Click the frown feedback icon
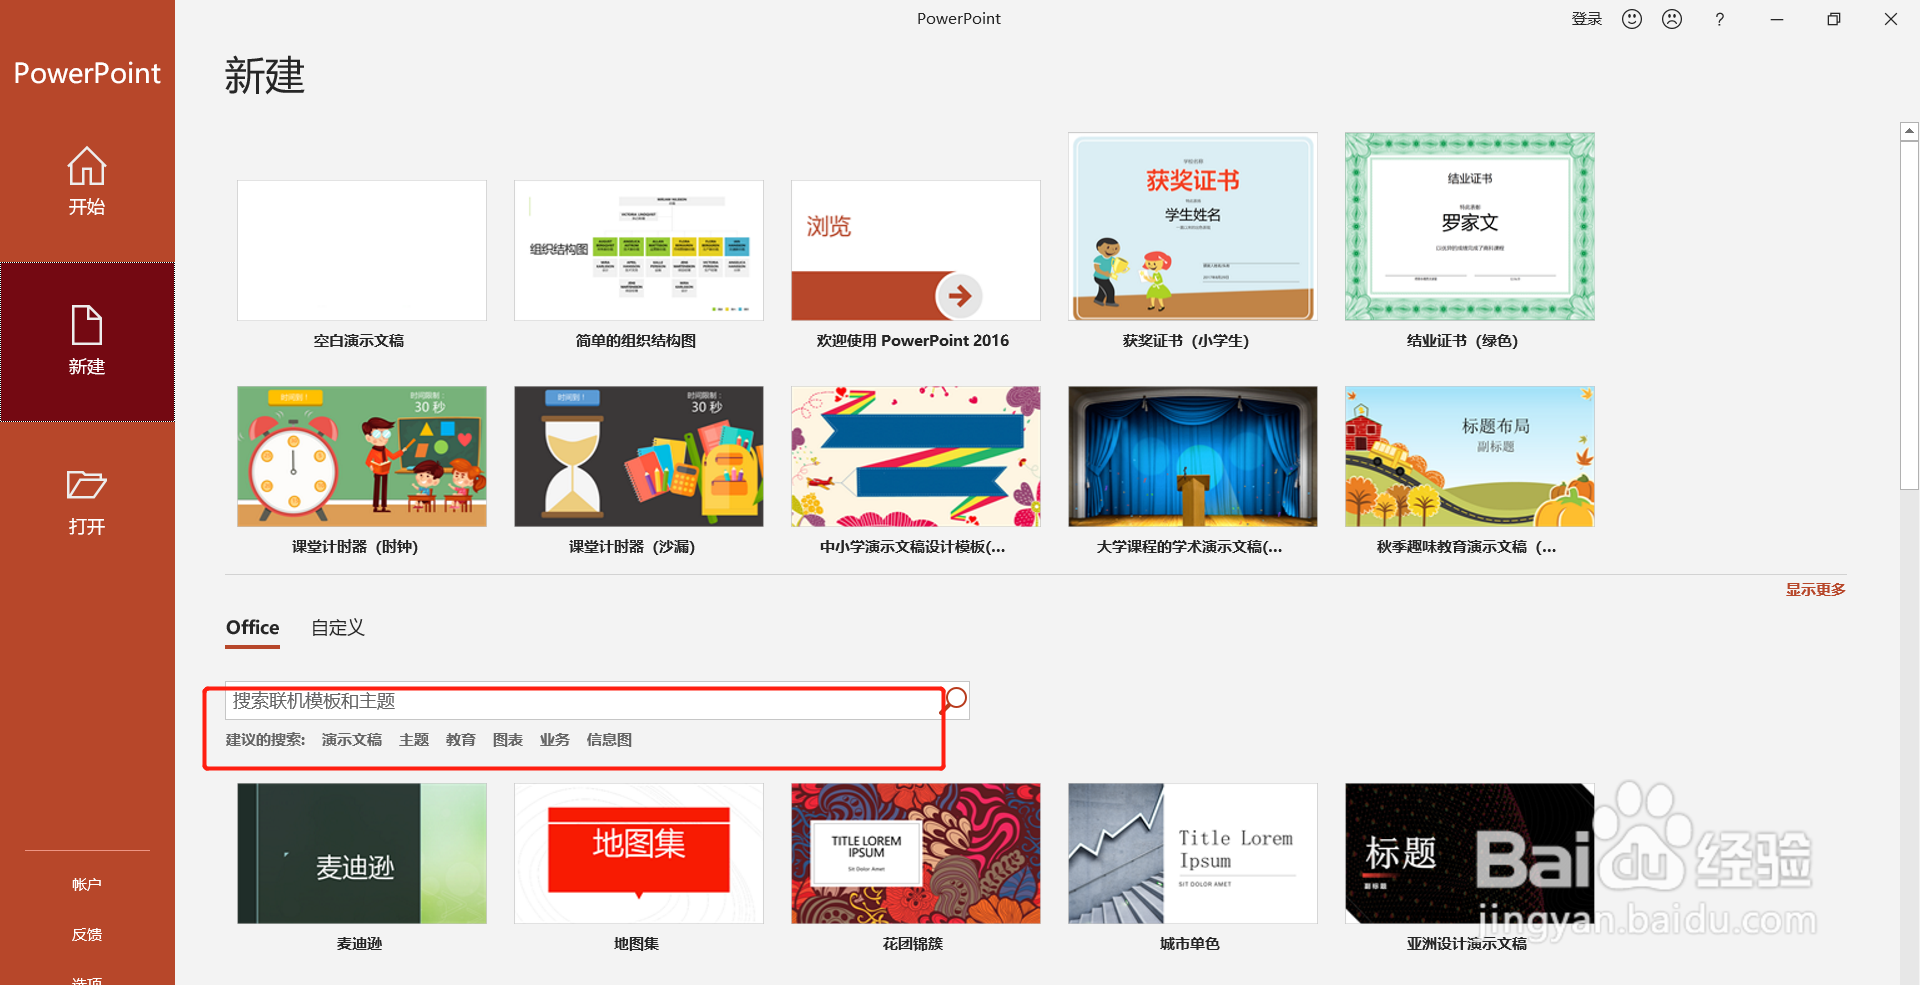The width and height of the screenshot is (1920, 985). (1672, 19)
